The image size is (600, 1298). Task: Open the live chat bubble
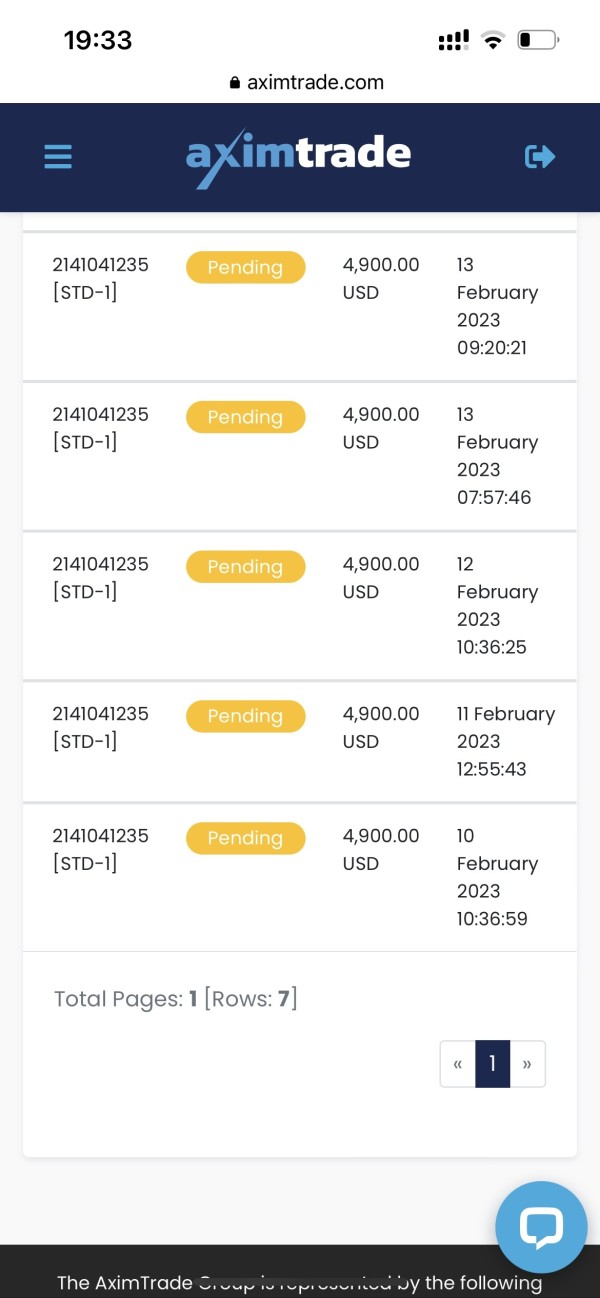pos(541,1227)
